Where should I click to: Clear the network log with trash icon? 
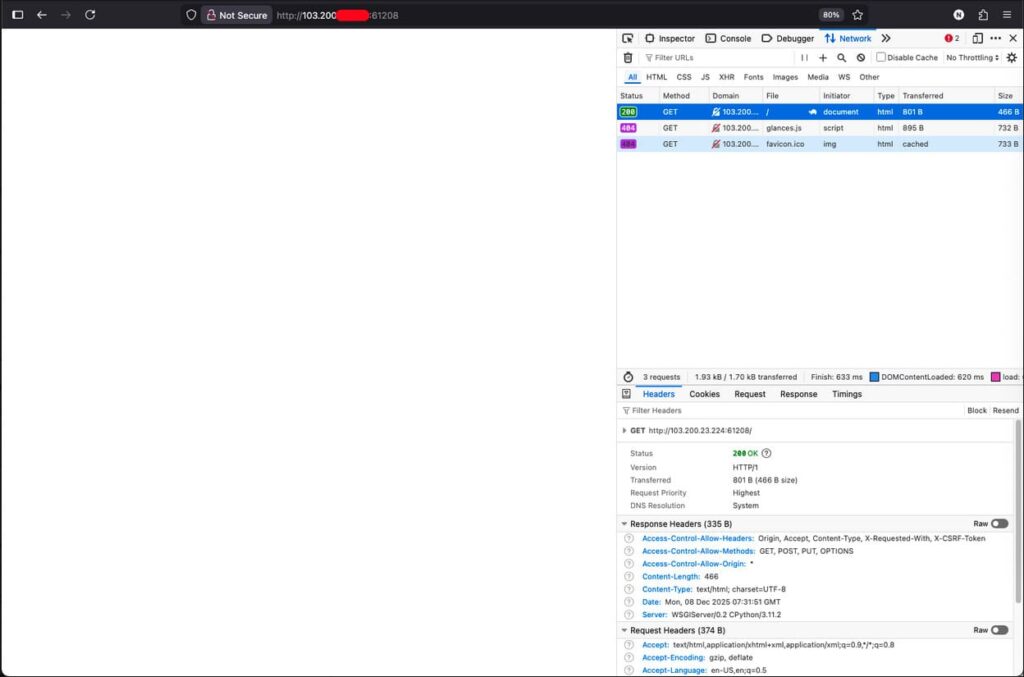pos(628,58)
